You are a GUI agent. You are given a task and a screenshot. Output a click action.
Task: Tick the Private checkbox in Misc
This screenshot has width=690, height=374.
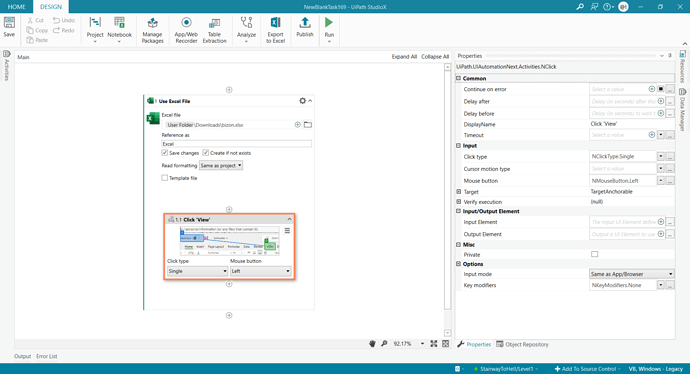pyautogui.click(x=595, y=254)
